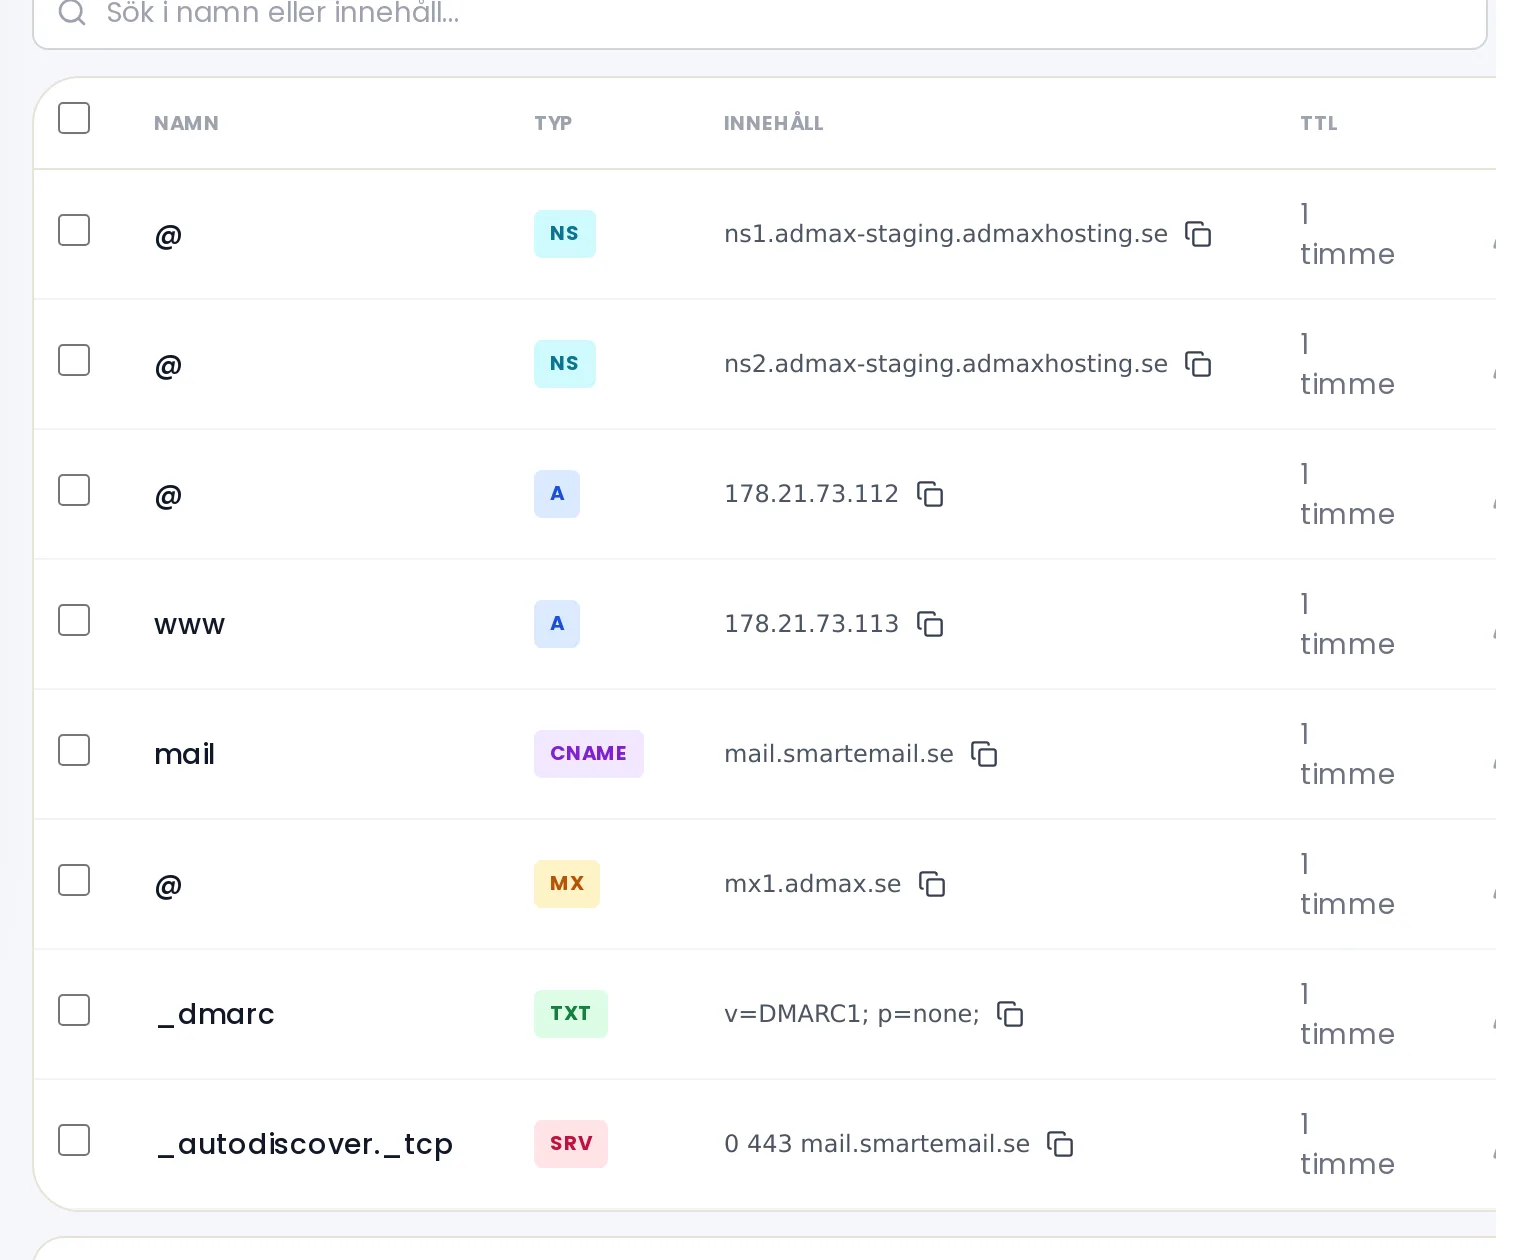This screenshot has height=1260, width=1526.
Task: Click the 0 443 mail.smartemail.se text
Action: coord(877,1144)
